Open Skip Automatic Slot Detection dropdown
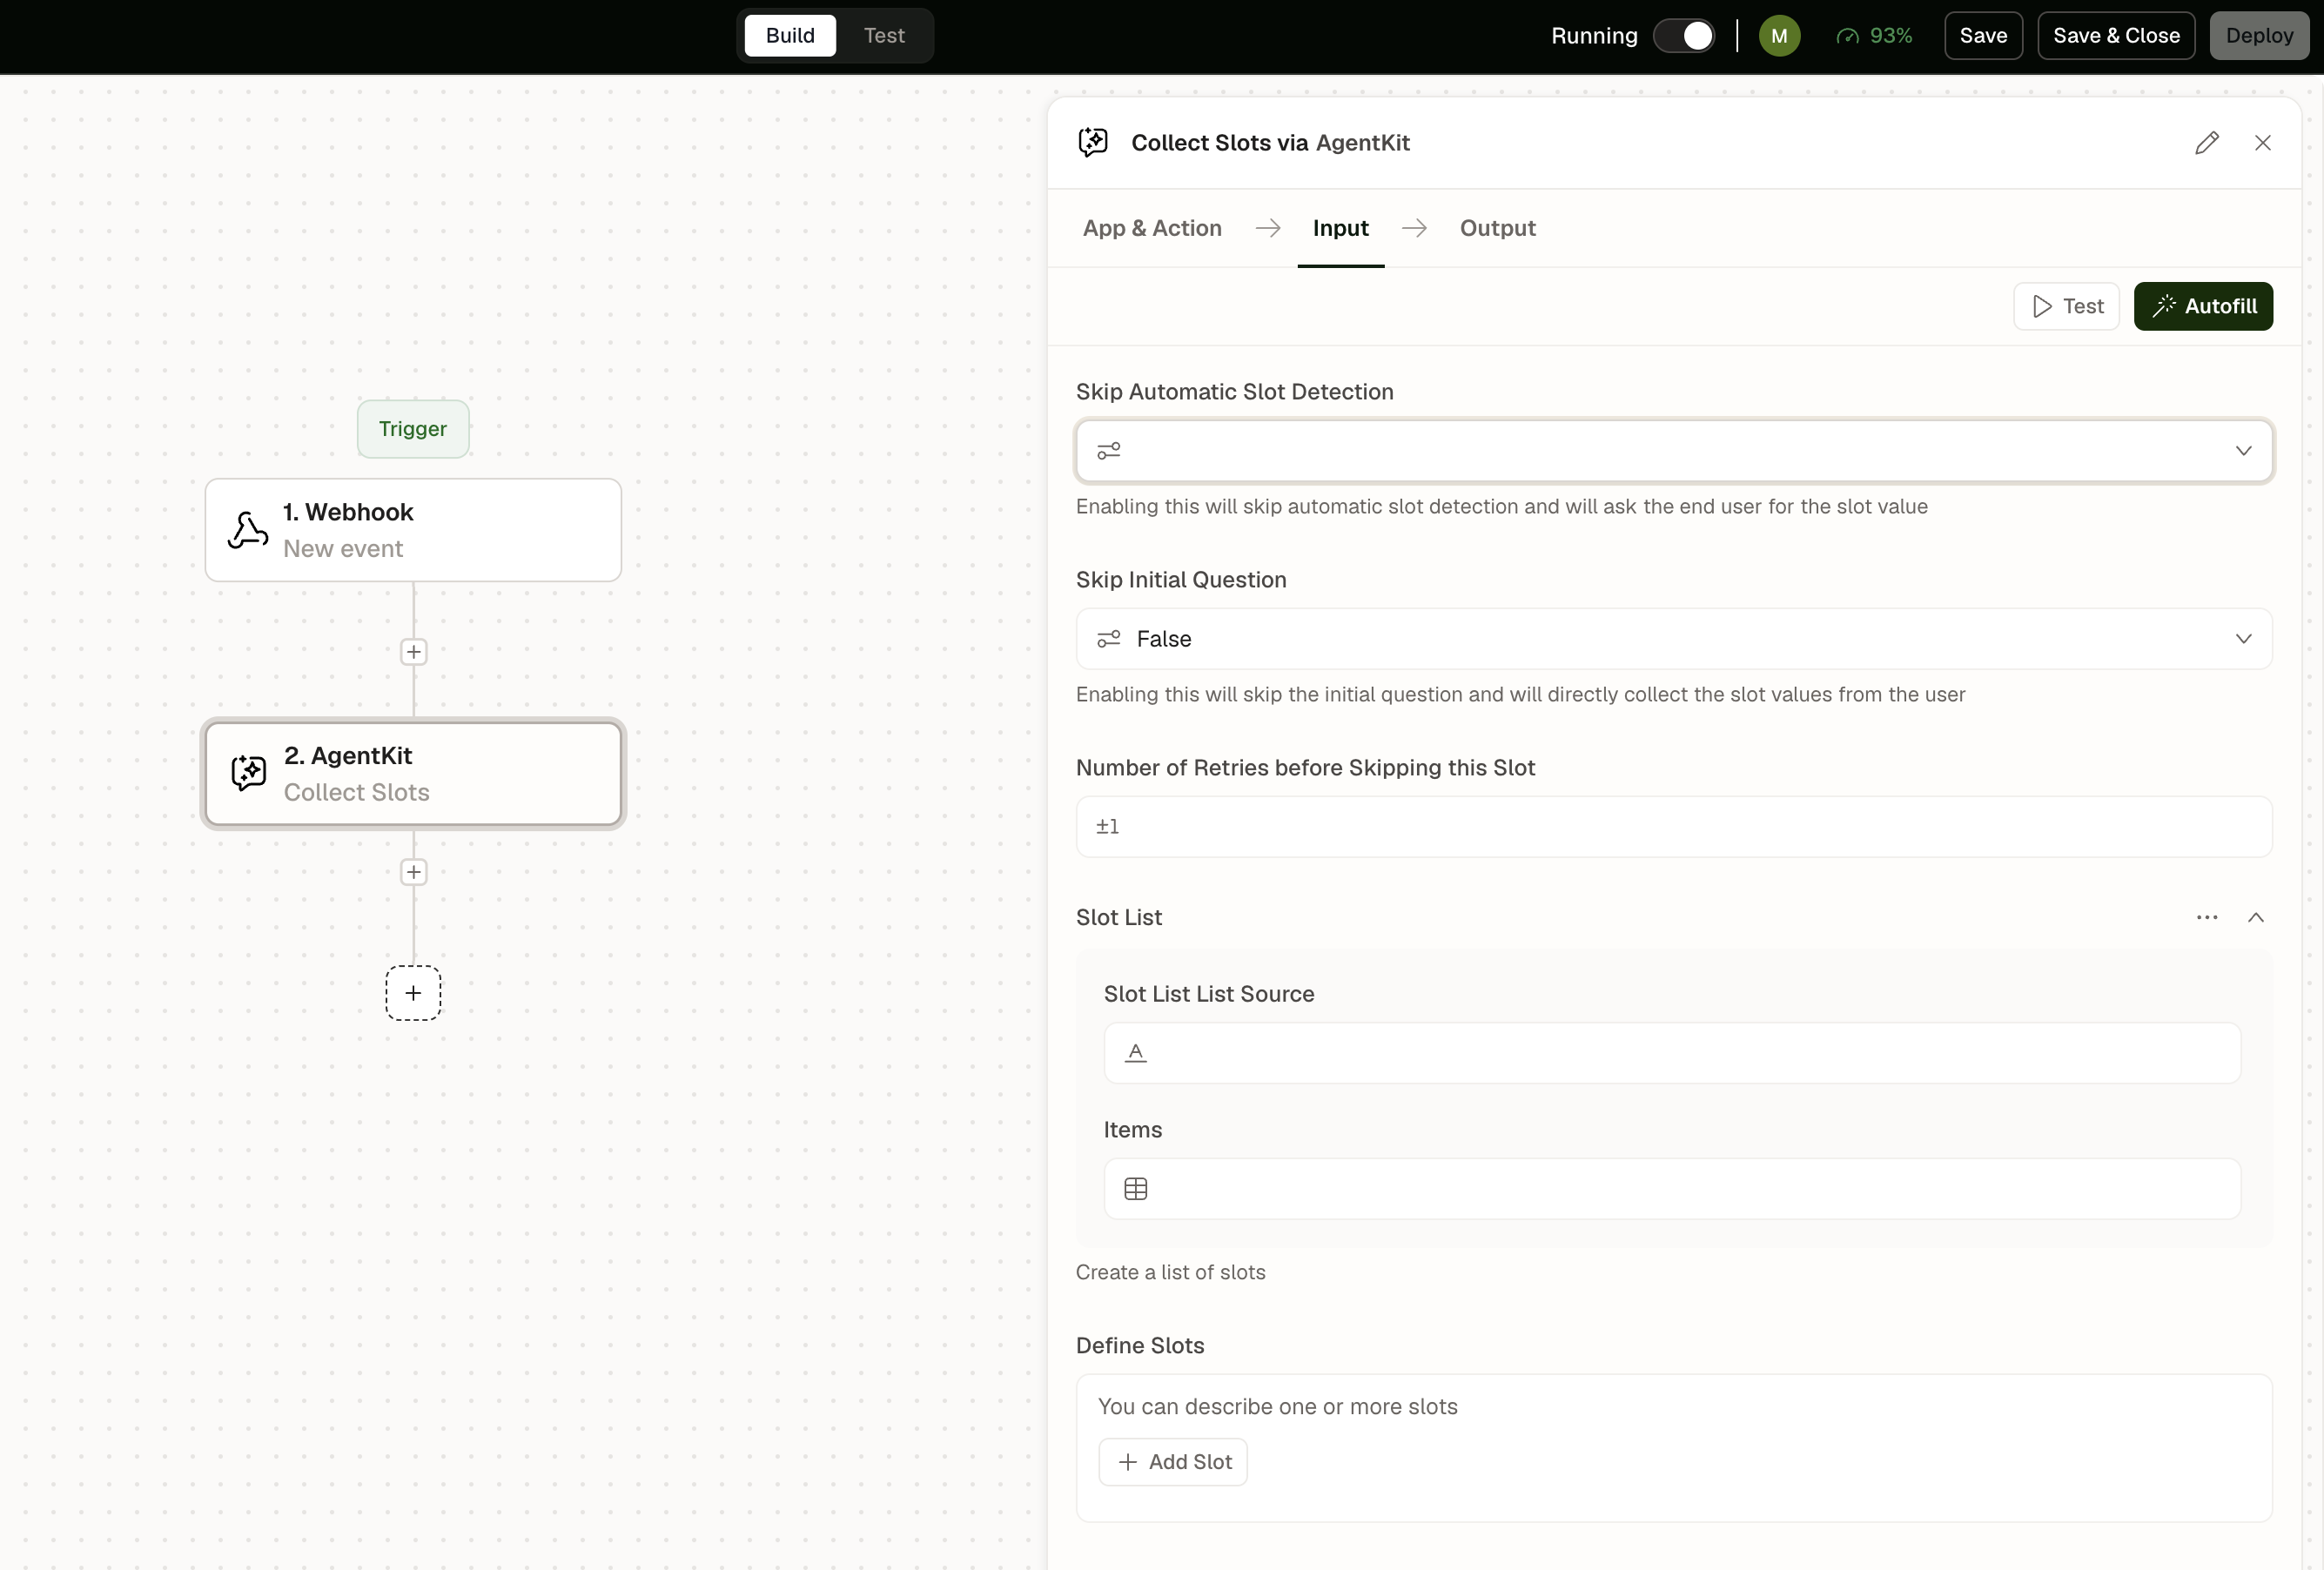 point(1674,451)
